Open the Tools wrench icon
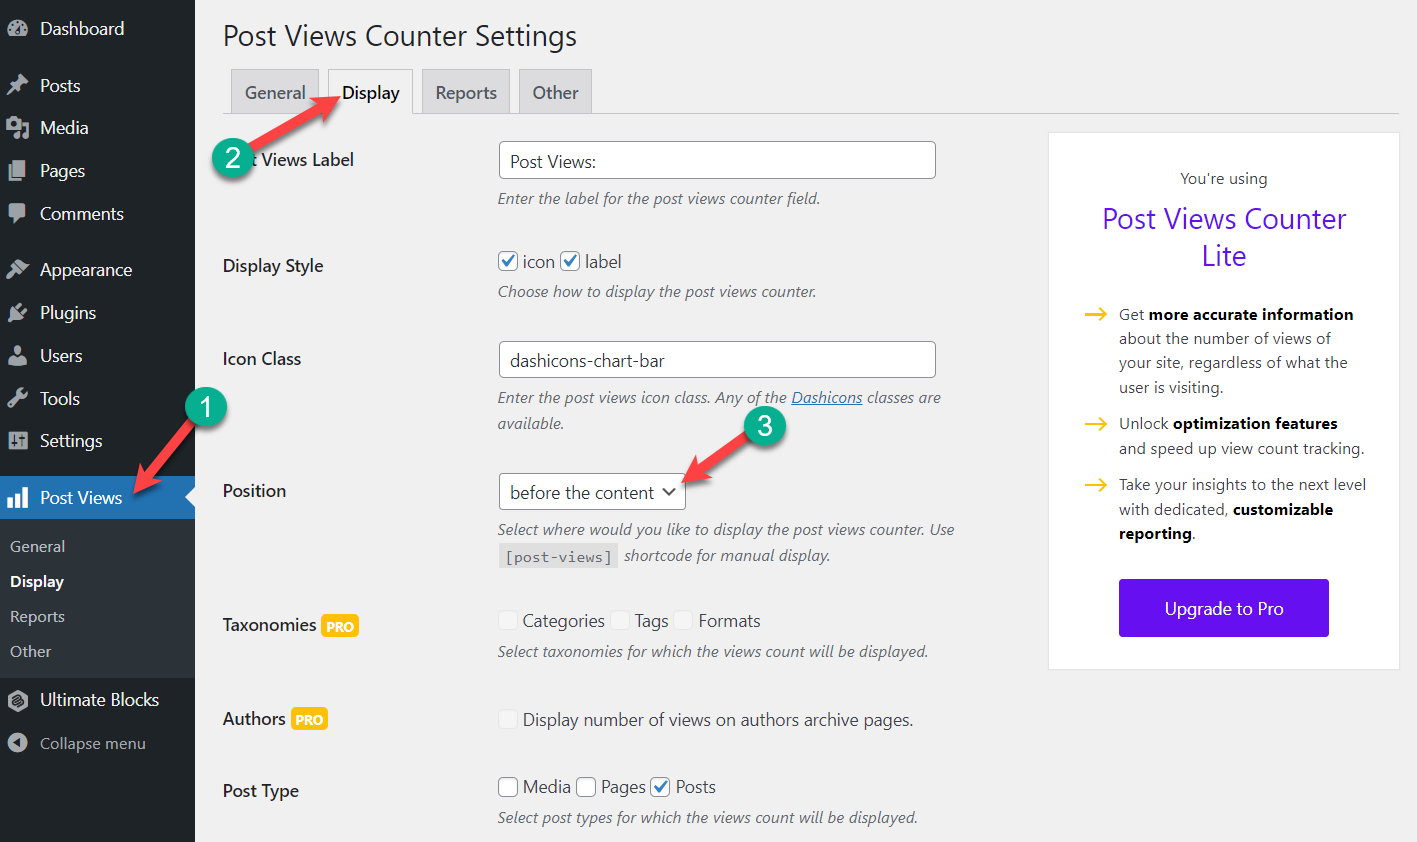This screenshot has width=1417, height=842. 19,398
